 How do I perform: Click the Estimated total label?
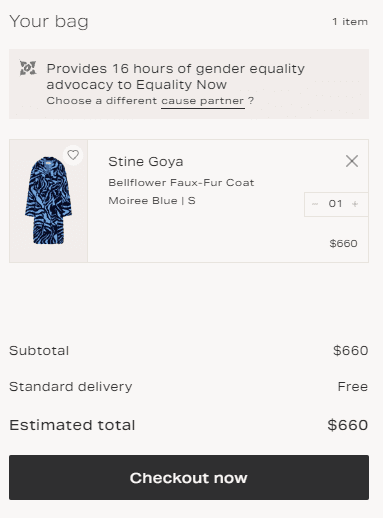pyautogui.click(x=72, y=425)
